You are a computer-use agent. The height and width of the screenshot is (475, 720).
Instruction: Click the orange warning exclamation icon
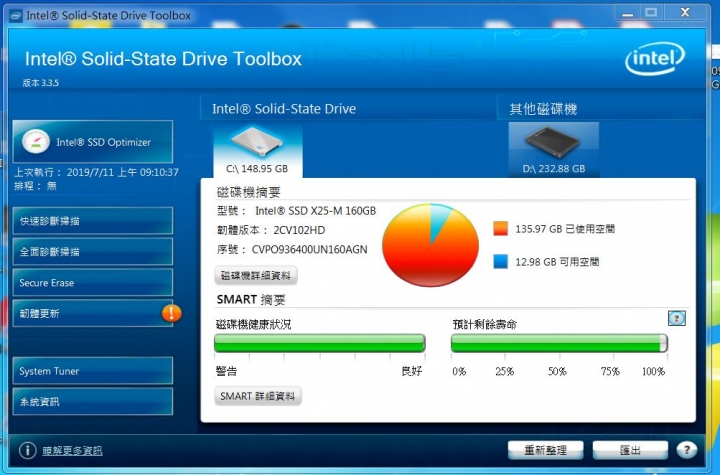172,313
